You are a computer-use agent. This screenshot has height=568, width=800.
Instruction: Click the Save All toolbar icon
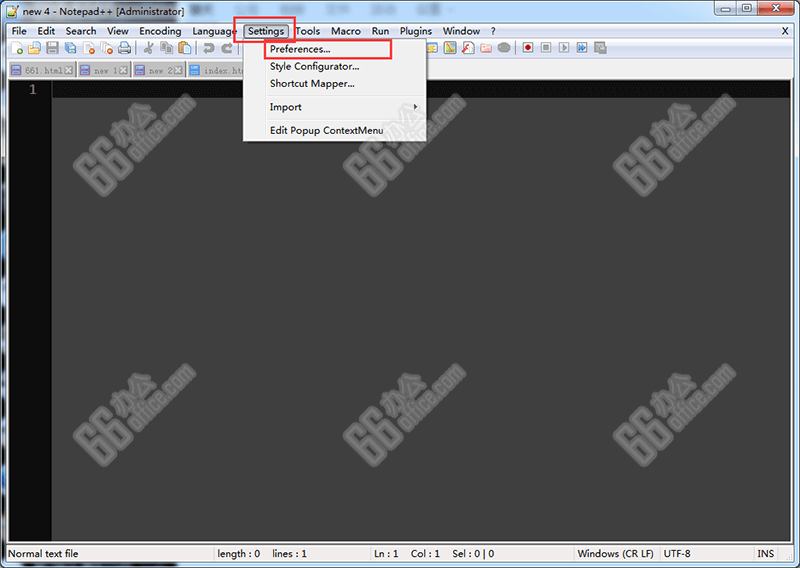pyautogui.click(x=70, y=48)
